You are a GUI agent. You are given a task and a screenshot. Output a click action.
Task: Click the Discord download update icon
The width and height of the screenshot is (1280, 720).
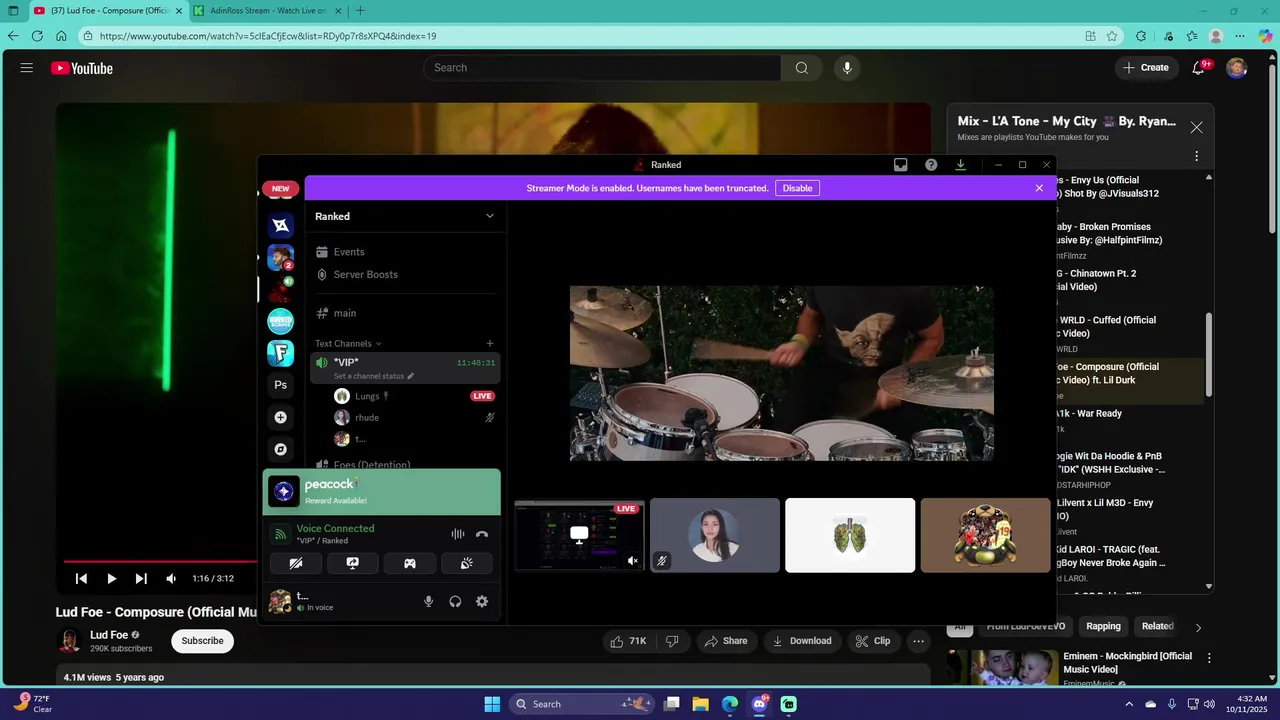[960, 165]
